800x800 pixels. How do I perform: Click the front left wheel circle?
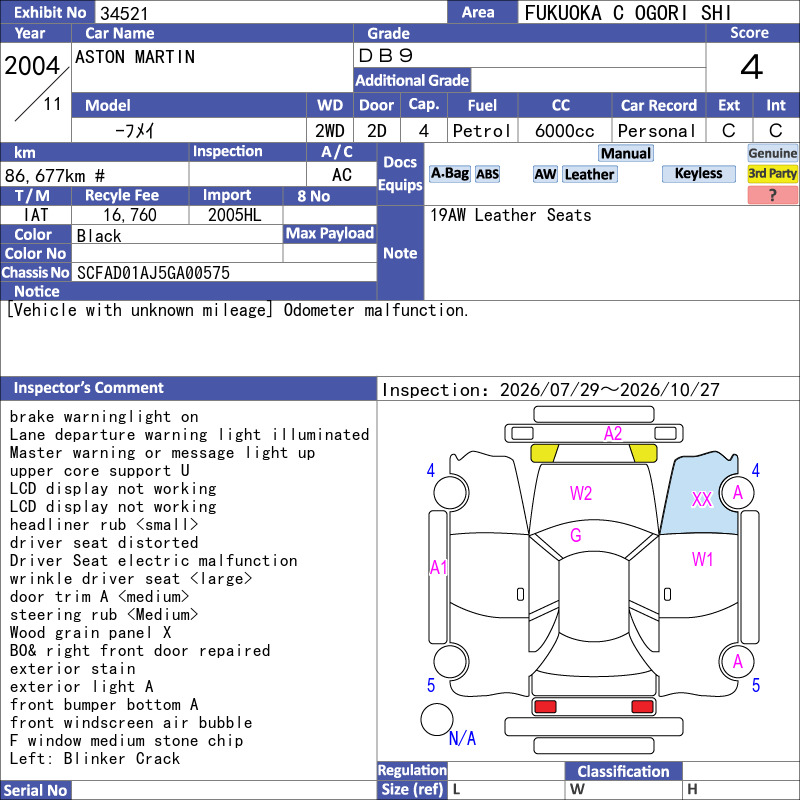tap(451, 493)
